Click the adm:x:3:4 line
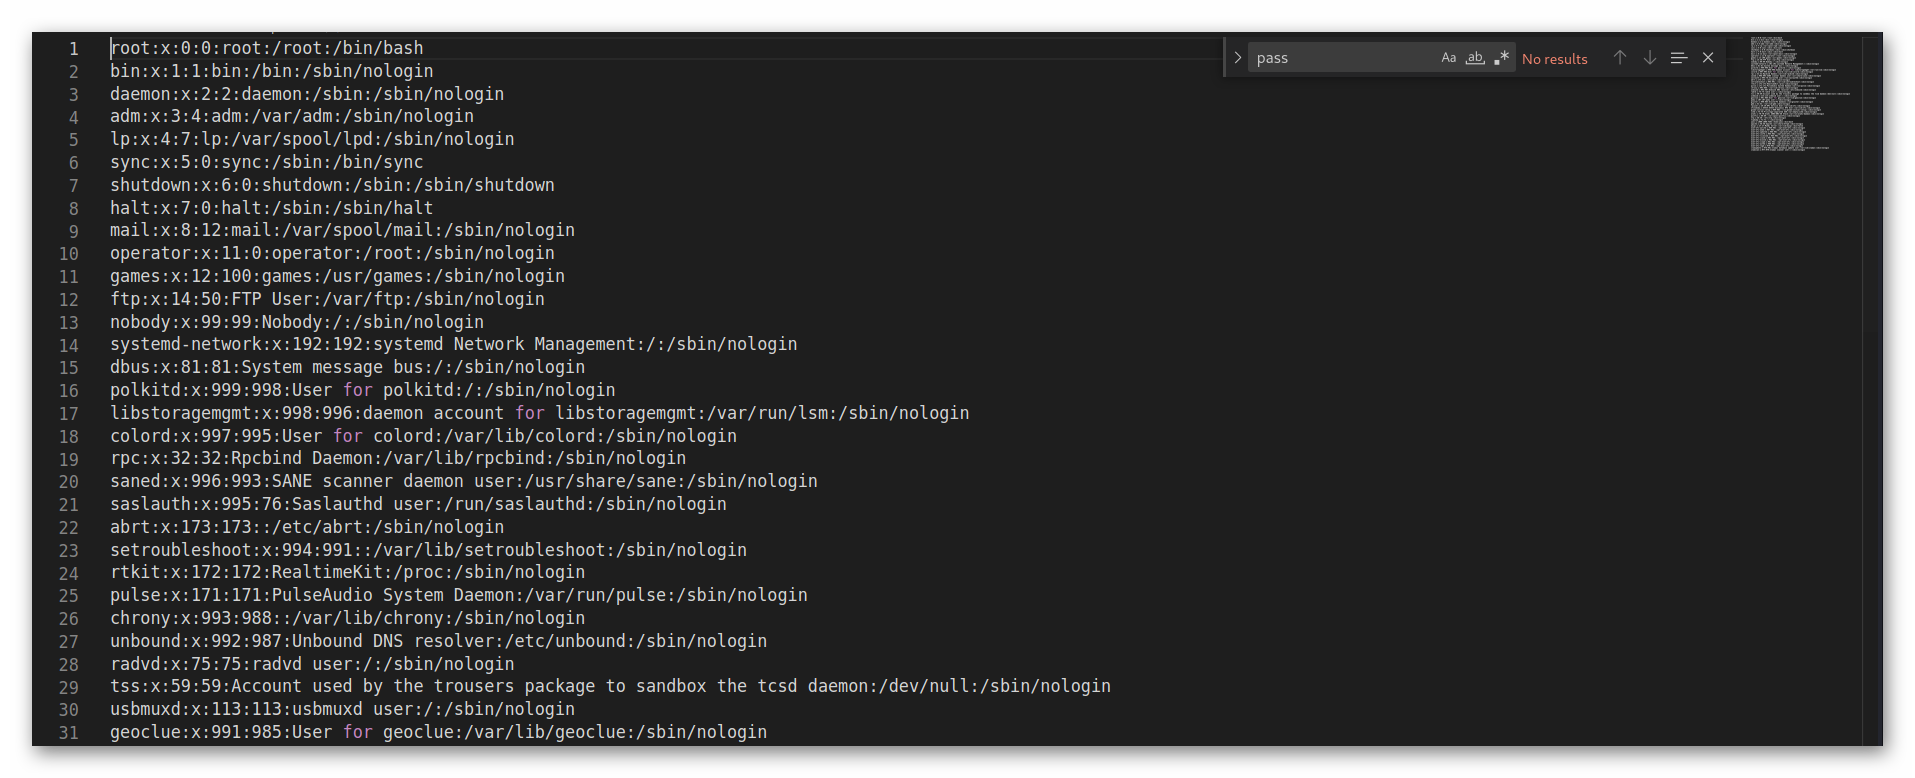Screen dimensions: 1915x778 (292, 116)
